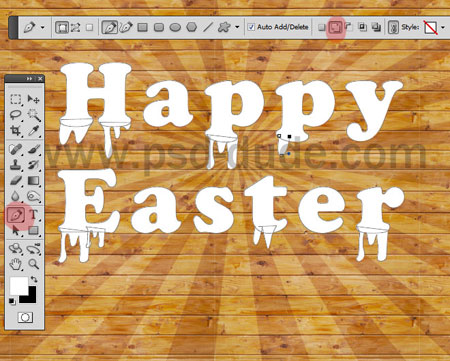Select the History Brush tool
Screen dimensions: 450x361
point(33,165)
